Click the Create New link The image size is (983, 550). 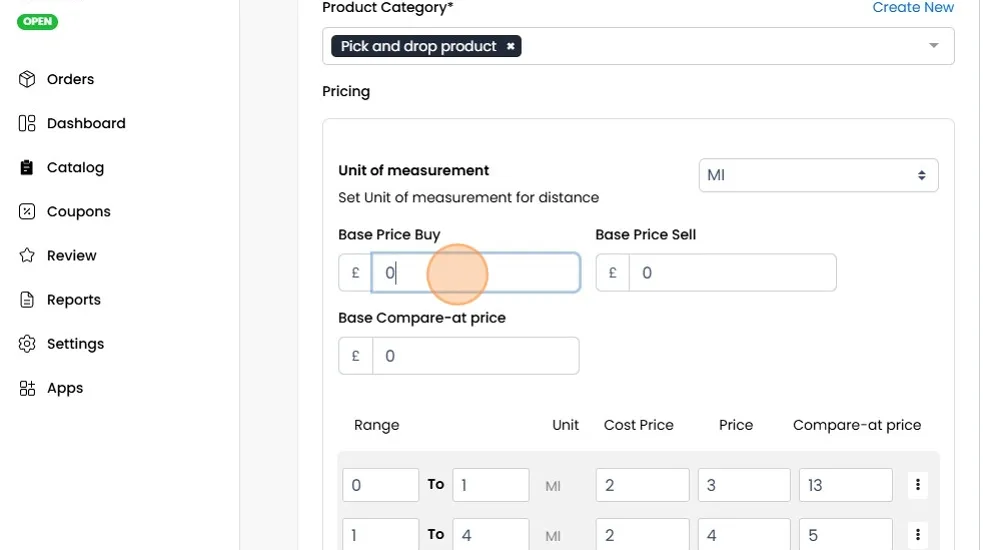click(x=913, y=8)
